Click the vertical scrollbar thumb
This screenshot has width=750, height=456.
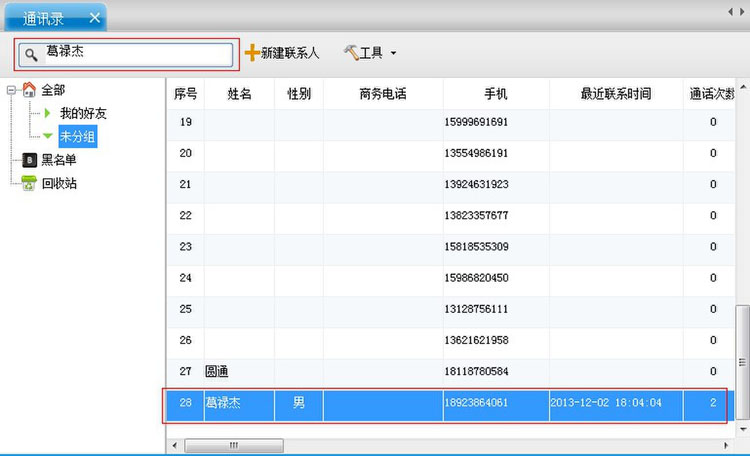click(x=742, y=362)
